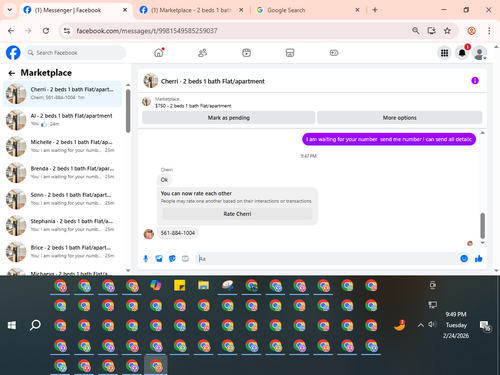The image size is (500, 375).
Task: Open the File Explorer taskbar icon
Action: (203, 286)
